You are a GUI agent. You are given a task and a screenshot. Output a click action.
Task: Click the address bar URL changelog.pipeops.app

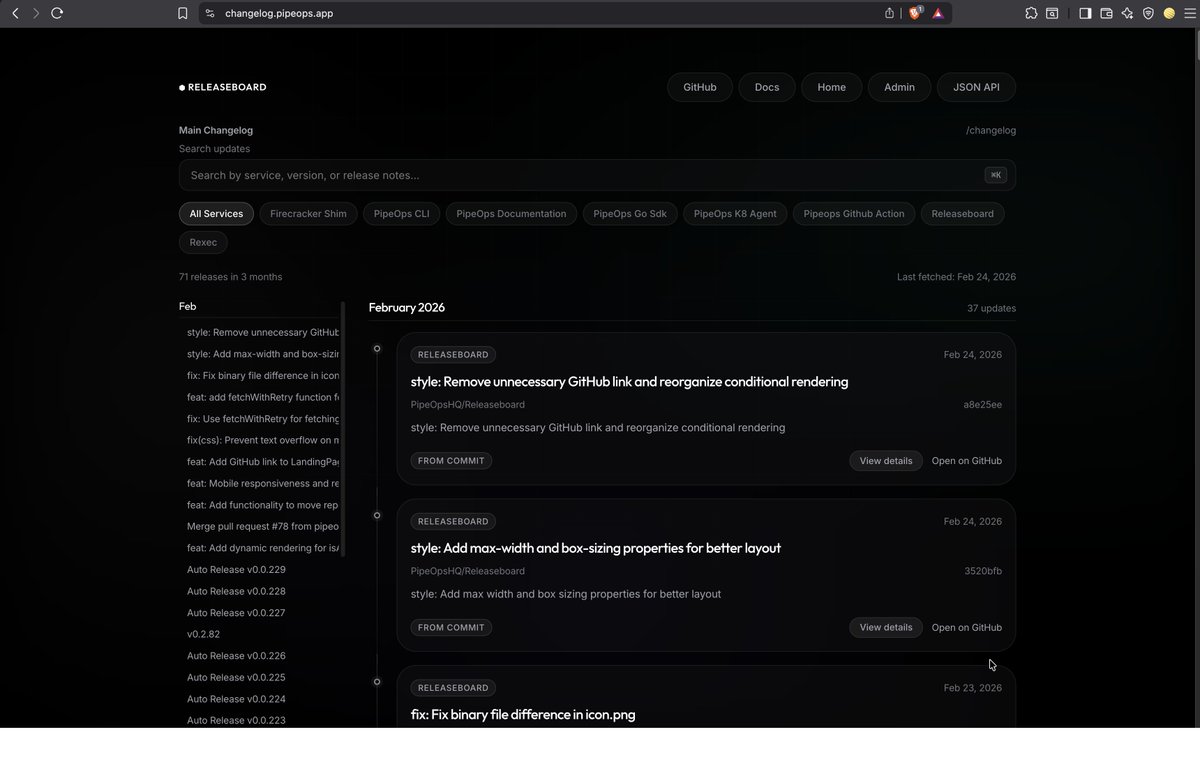click(x=279, y=13)
